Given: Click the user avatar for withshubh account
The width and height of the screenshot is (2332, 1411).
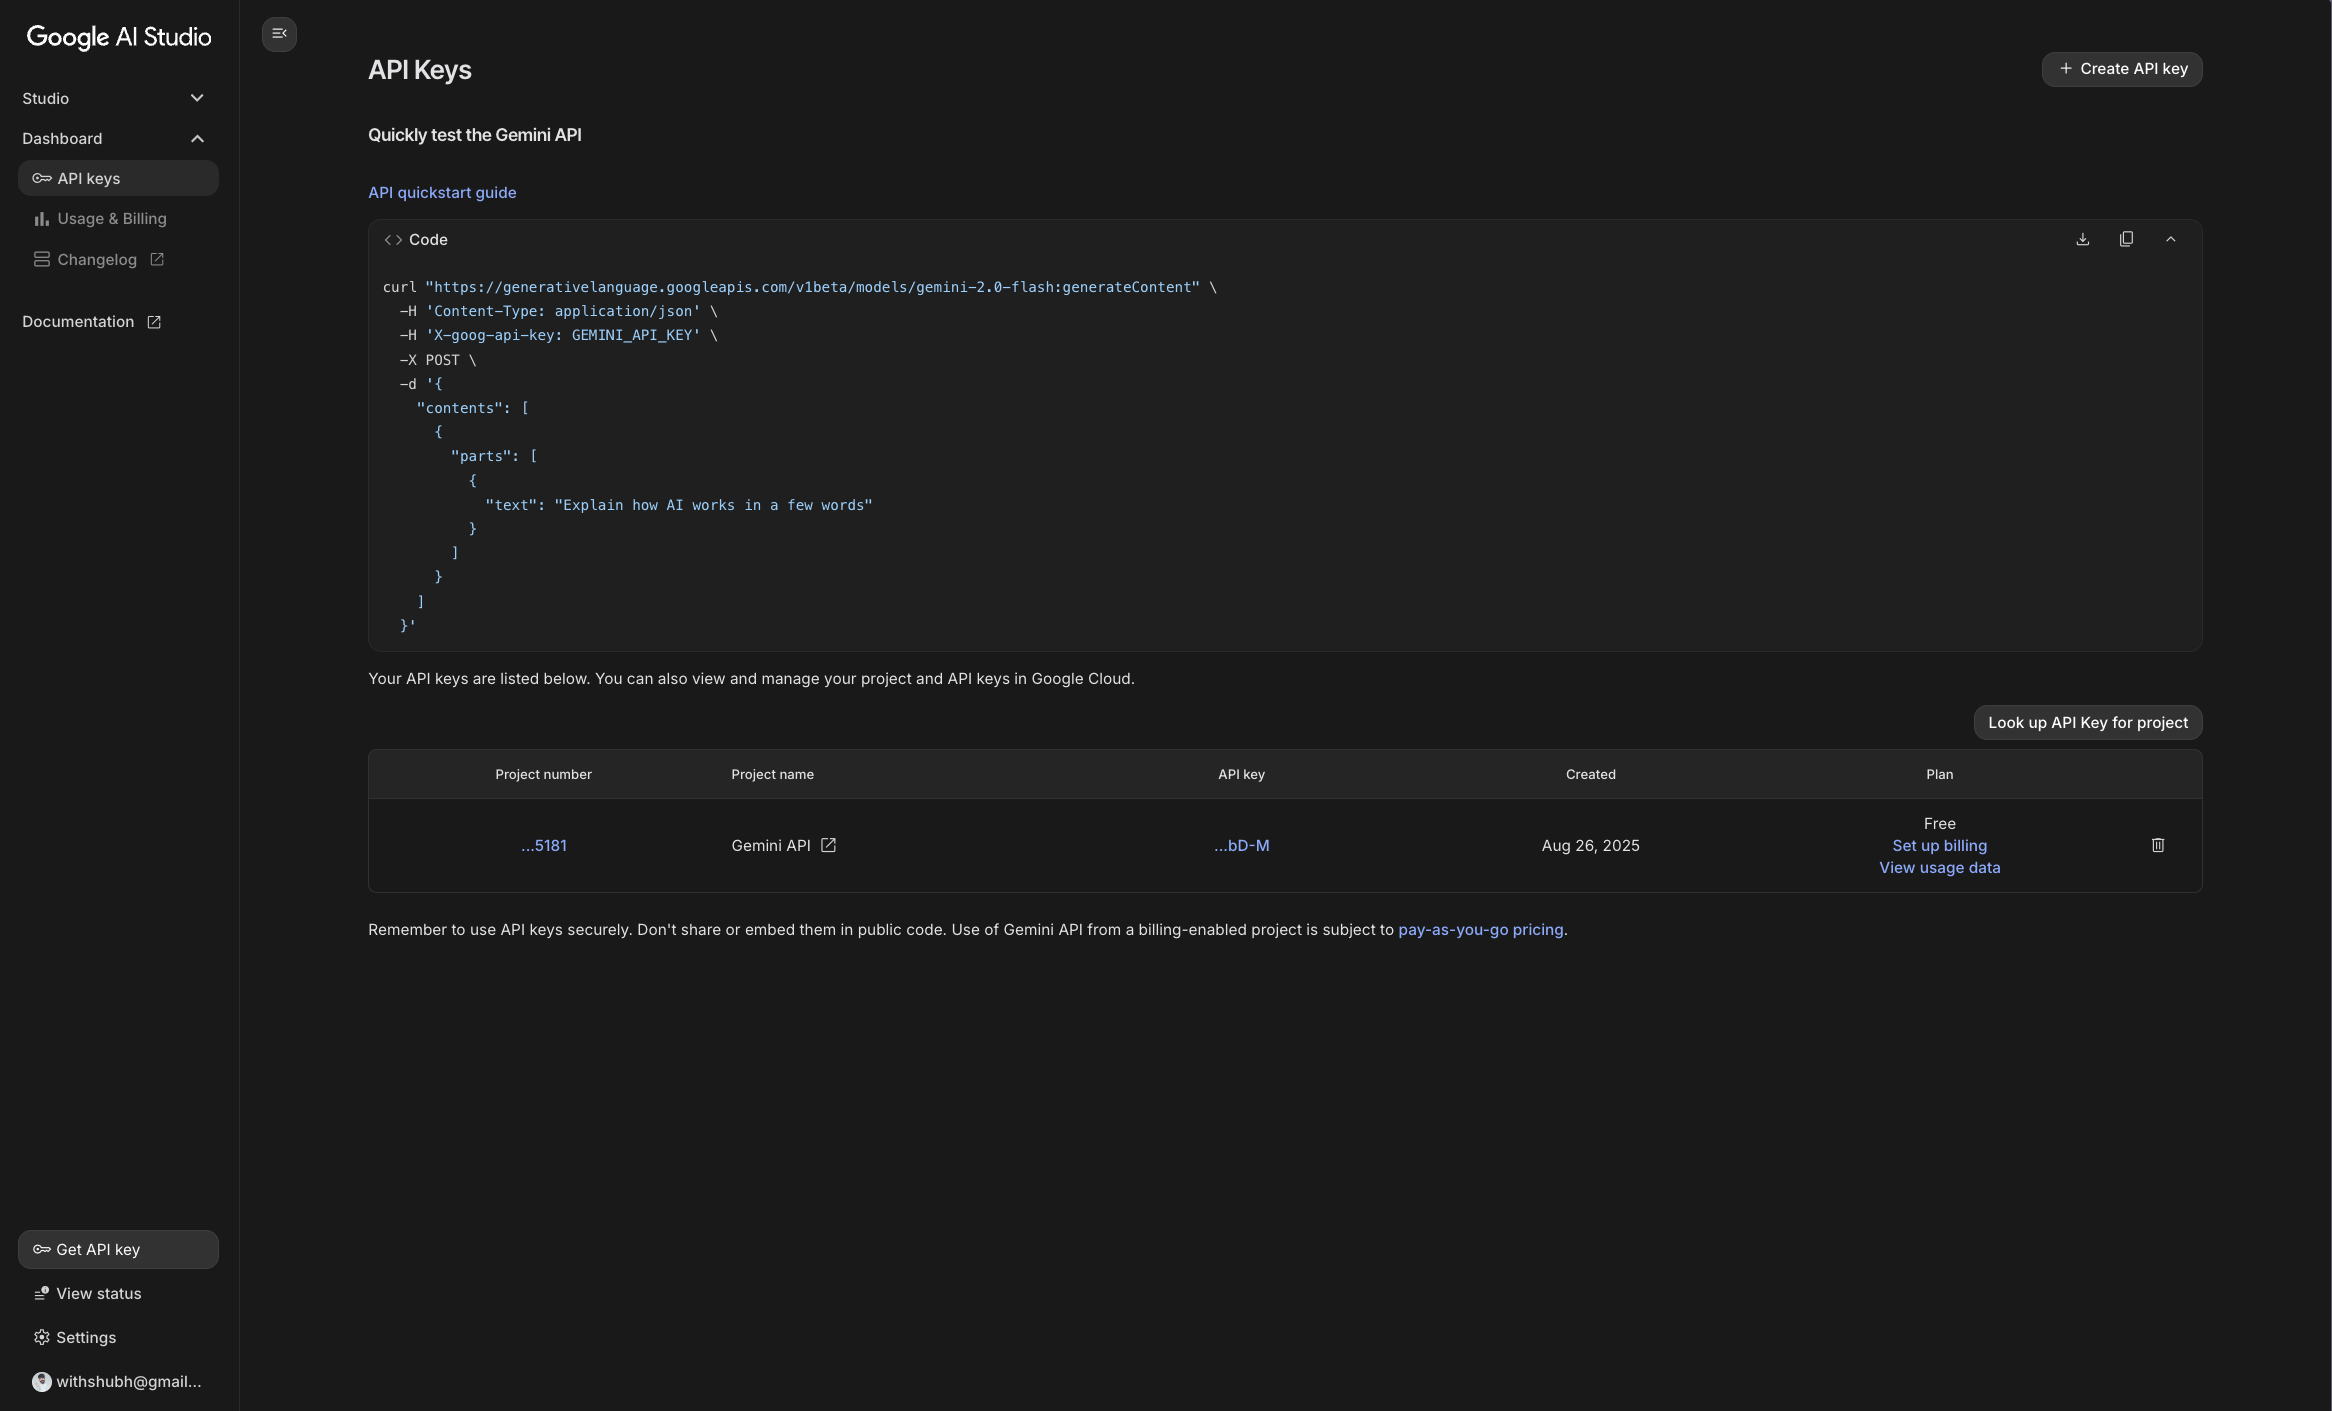Looking at the screenshot, I should pyautogui.click(x=41, y=1382).
